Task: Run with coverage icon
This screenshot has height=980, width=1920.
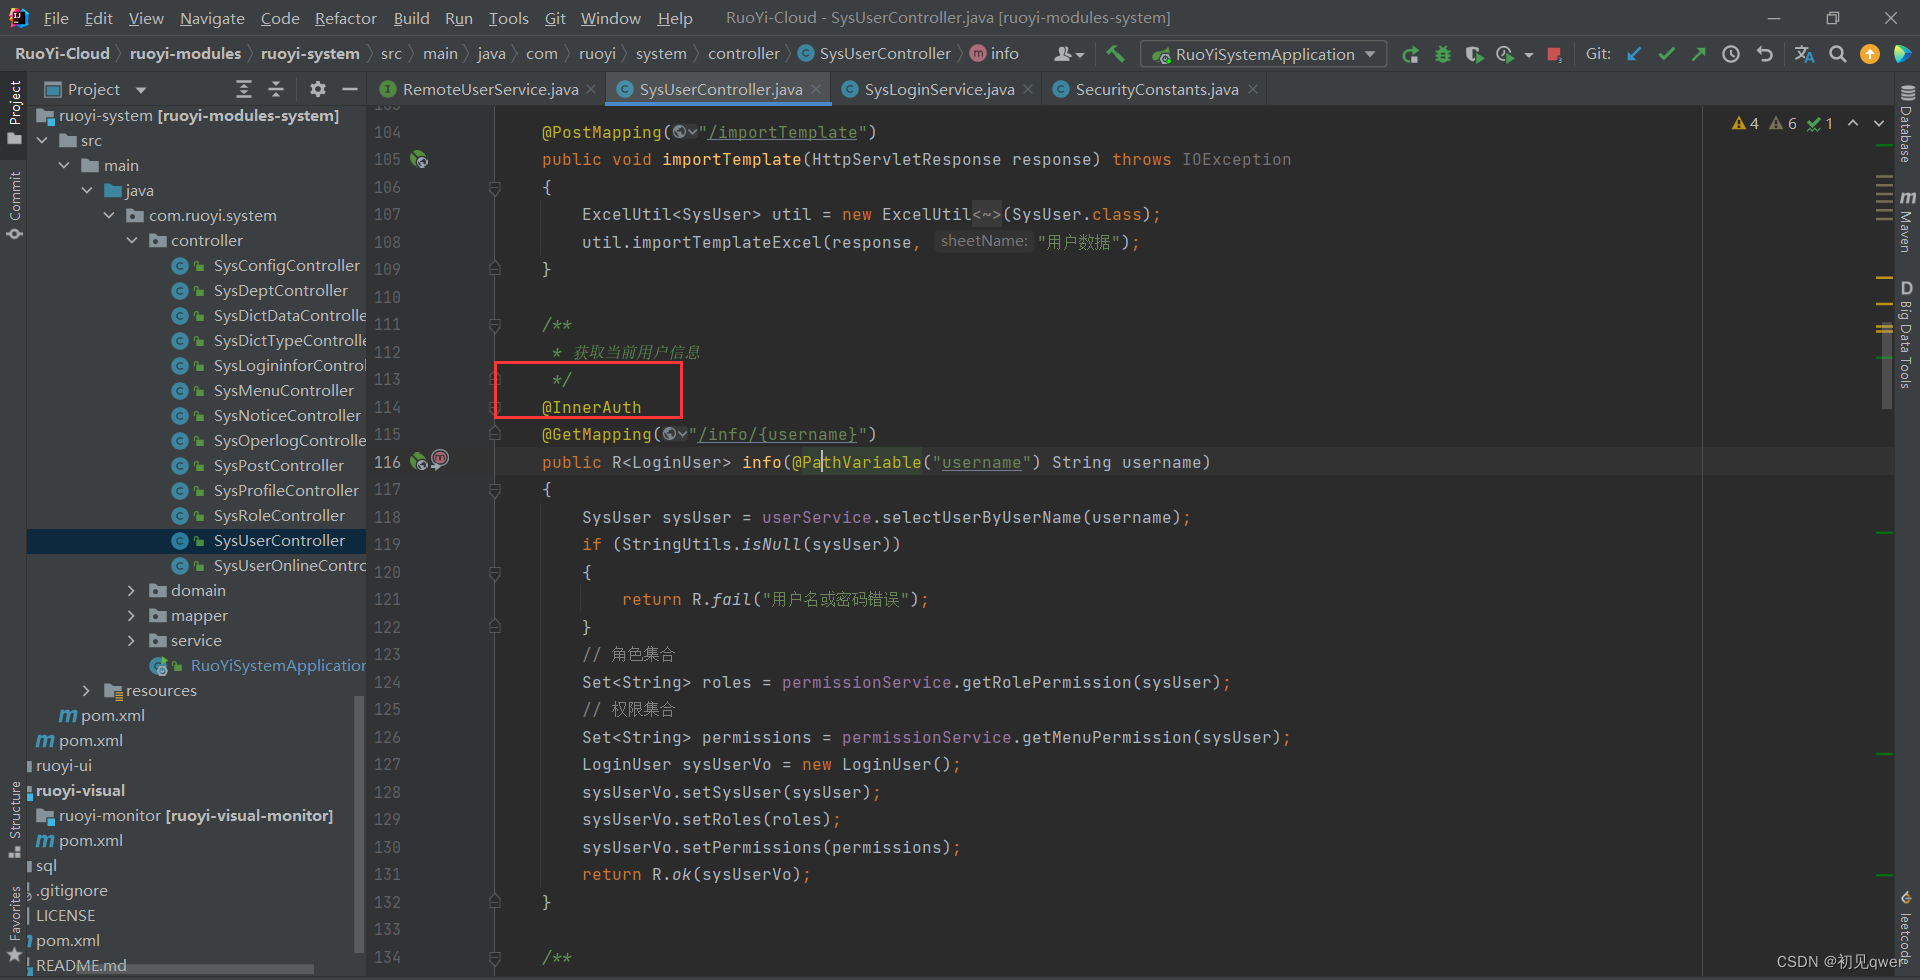Action: tap(1474, 54)
